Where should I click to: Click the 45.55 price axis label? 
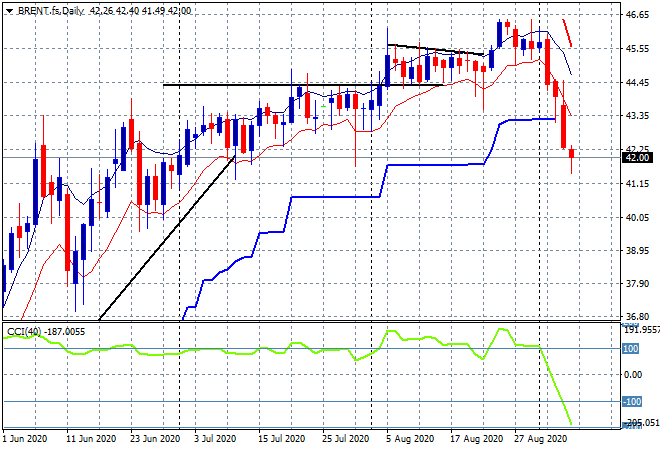click(x=637, y=49)
